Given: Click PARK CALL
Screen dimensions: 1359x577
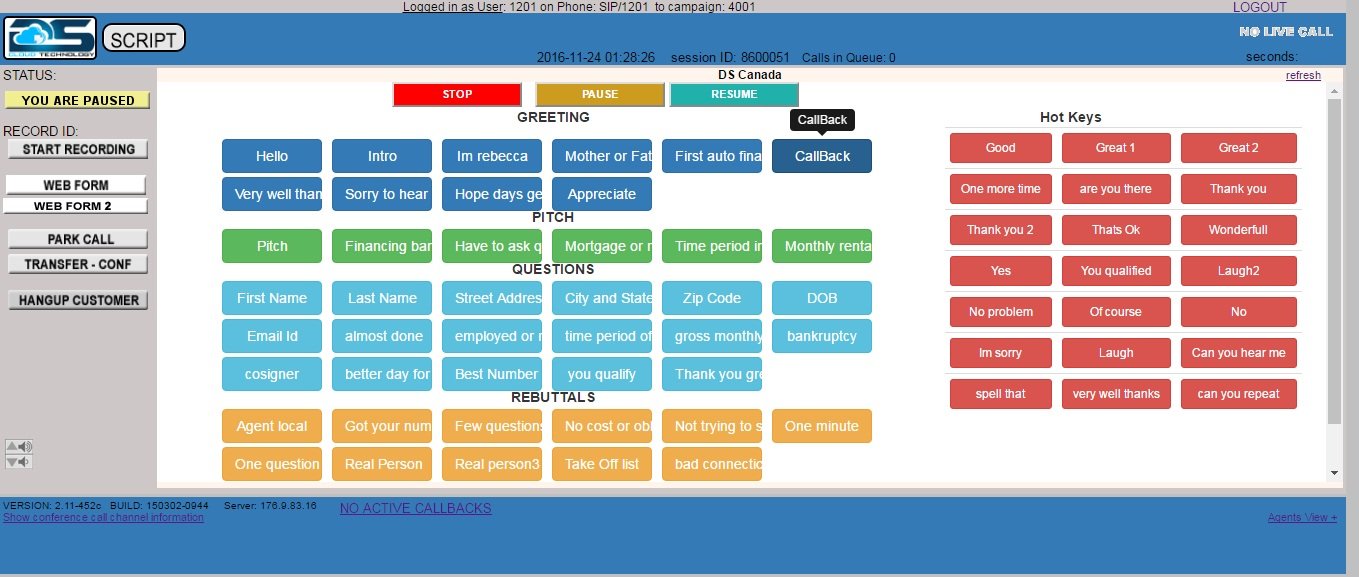Looking at the screenshot, I should pyautogui.click(x=78, y=239).
